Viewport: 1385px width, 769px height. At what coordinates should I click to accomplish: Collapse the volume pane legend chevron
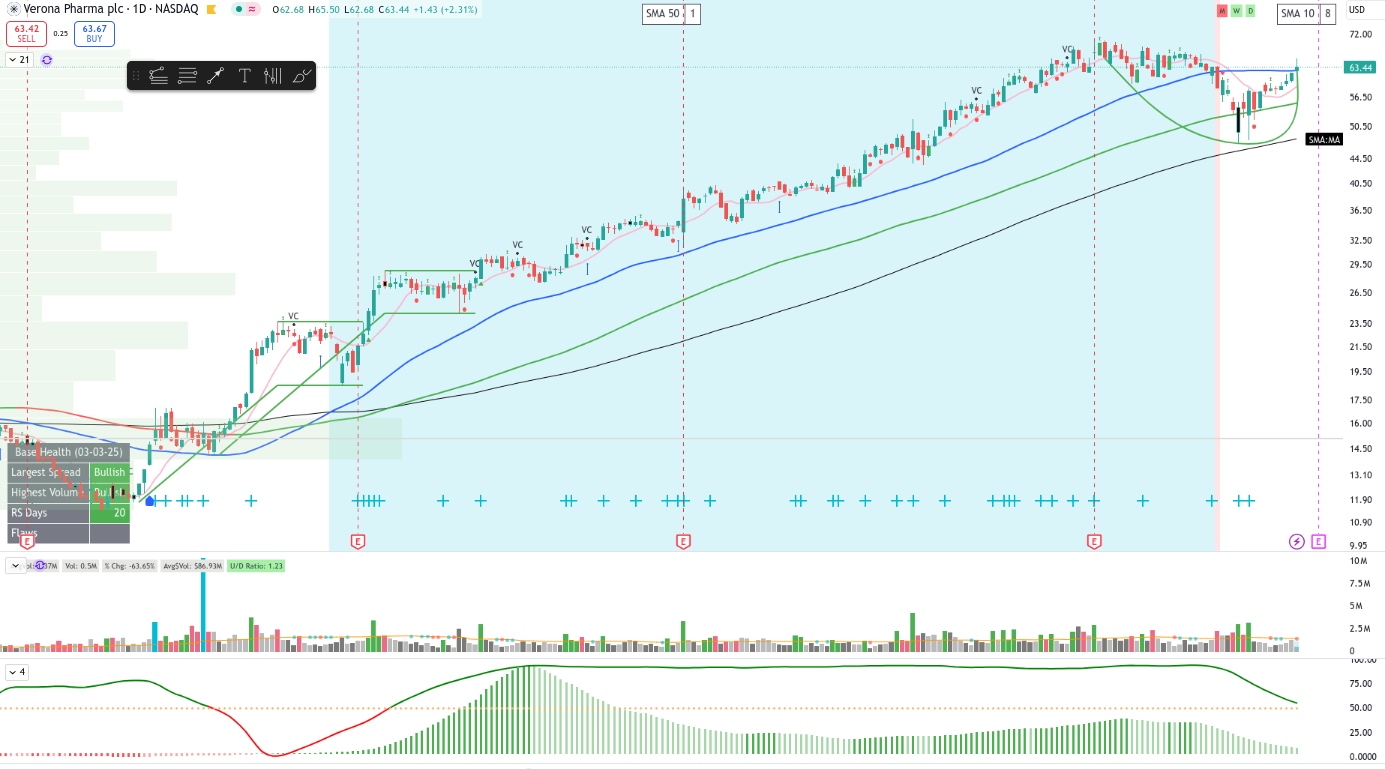click(16, 566)
